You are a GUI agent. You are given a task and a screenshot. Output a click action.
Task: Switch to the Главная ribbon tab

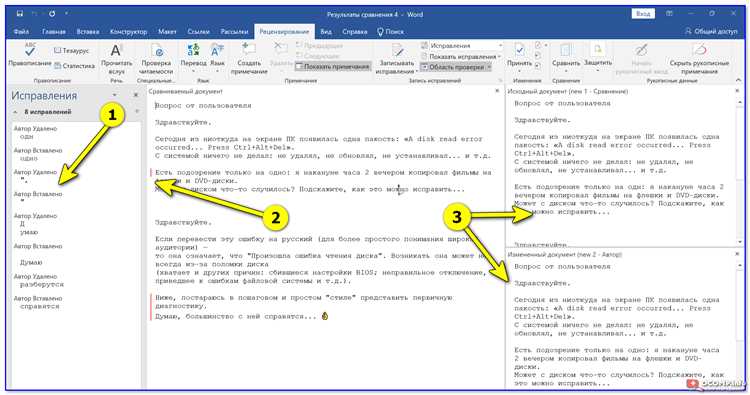(54, 32)
